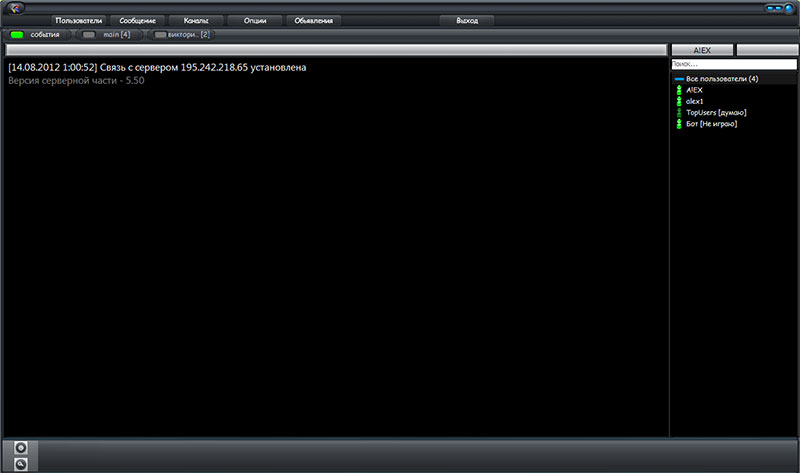
Task: Open the Объявления menu
Action: click(314, 20)
